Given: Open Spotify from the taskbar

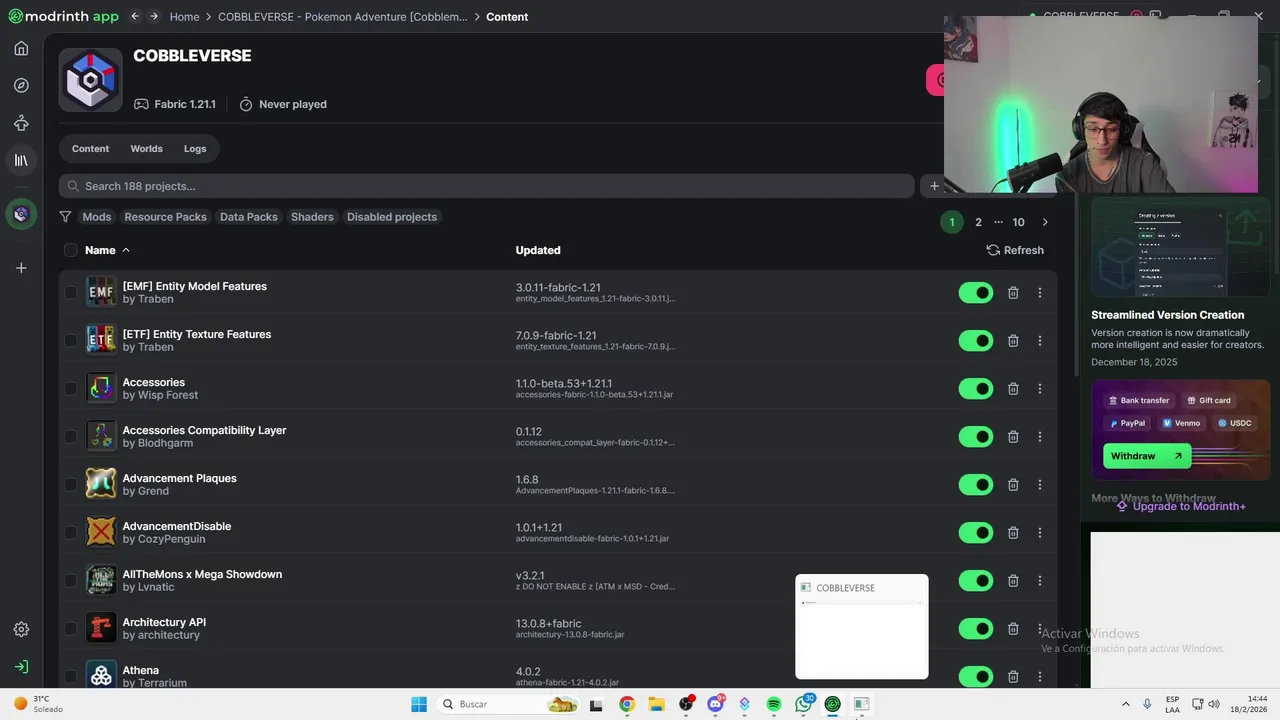Looking at the screenshot, I should point(774,704).
